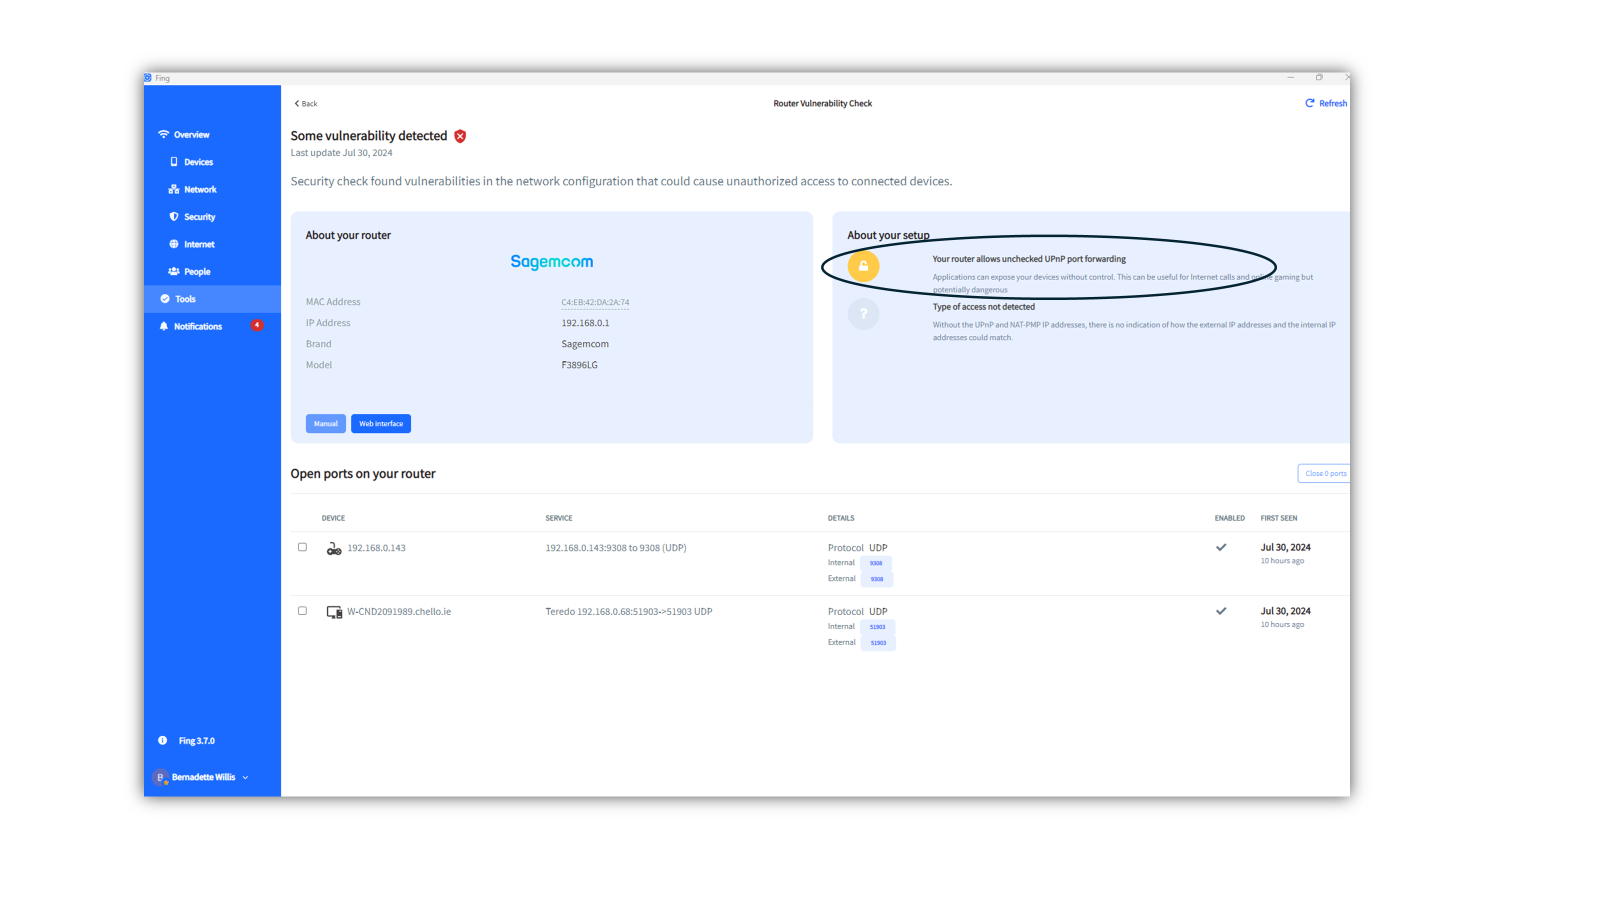
Task: Click Internal port chip 51903
Action: click(878, 627)
